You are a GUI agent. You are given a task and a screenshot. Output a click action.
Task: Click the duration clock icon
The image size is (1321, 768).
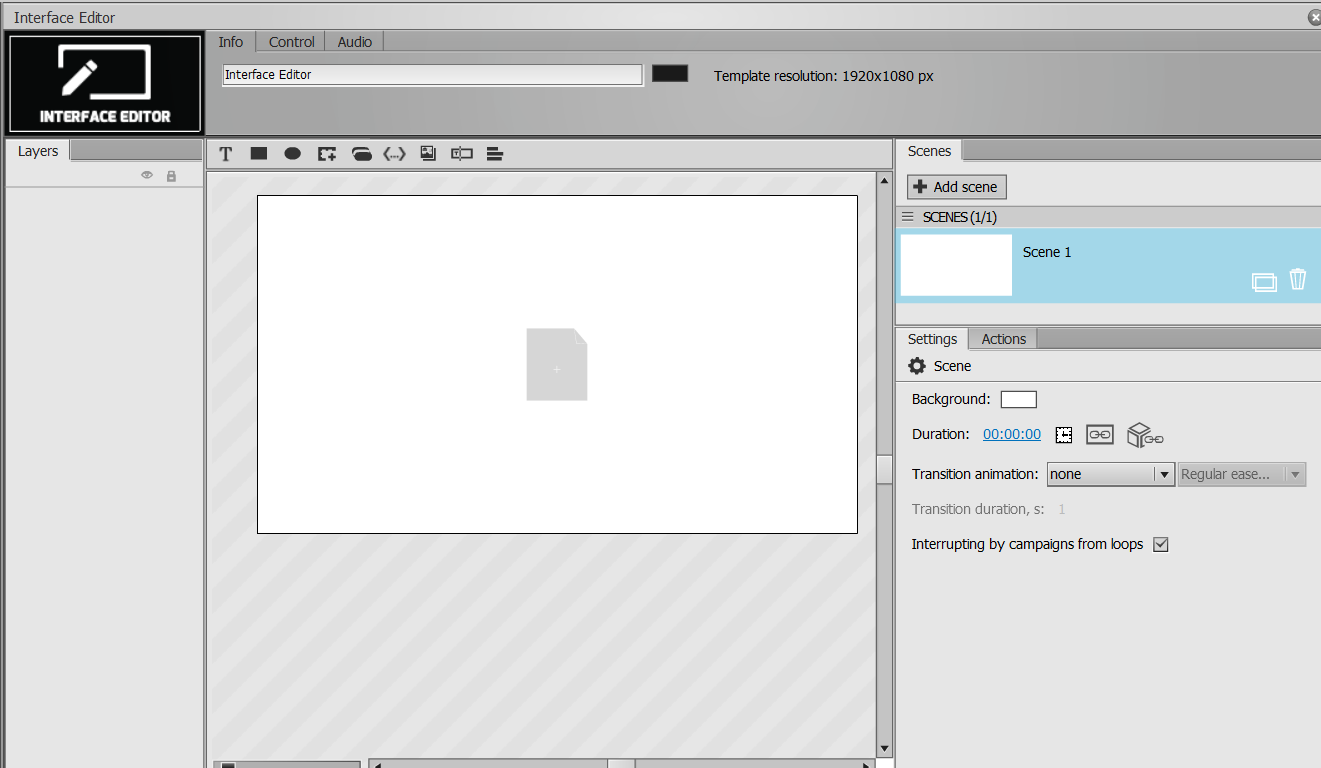(x=1064, y=435)
